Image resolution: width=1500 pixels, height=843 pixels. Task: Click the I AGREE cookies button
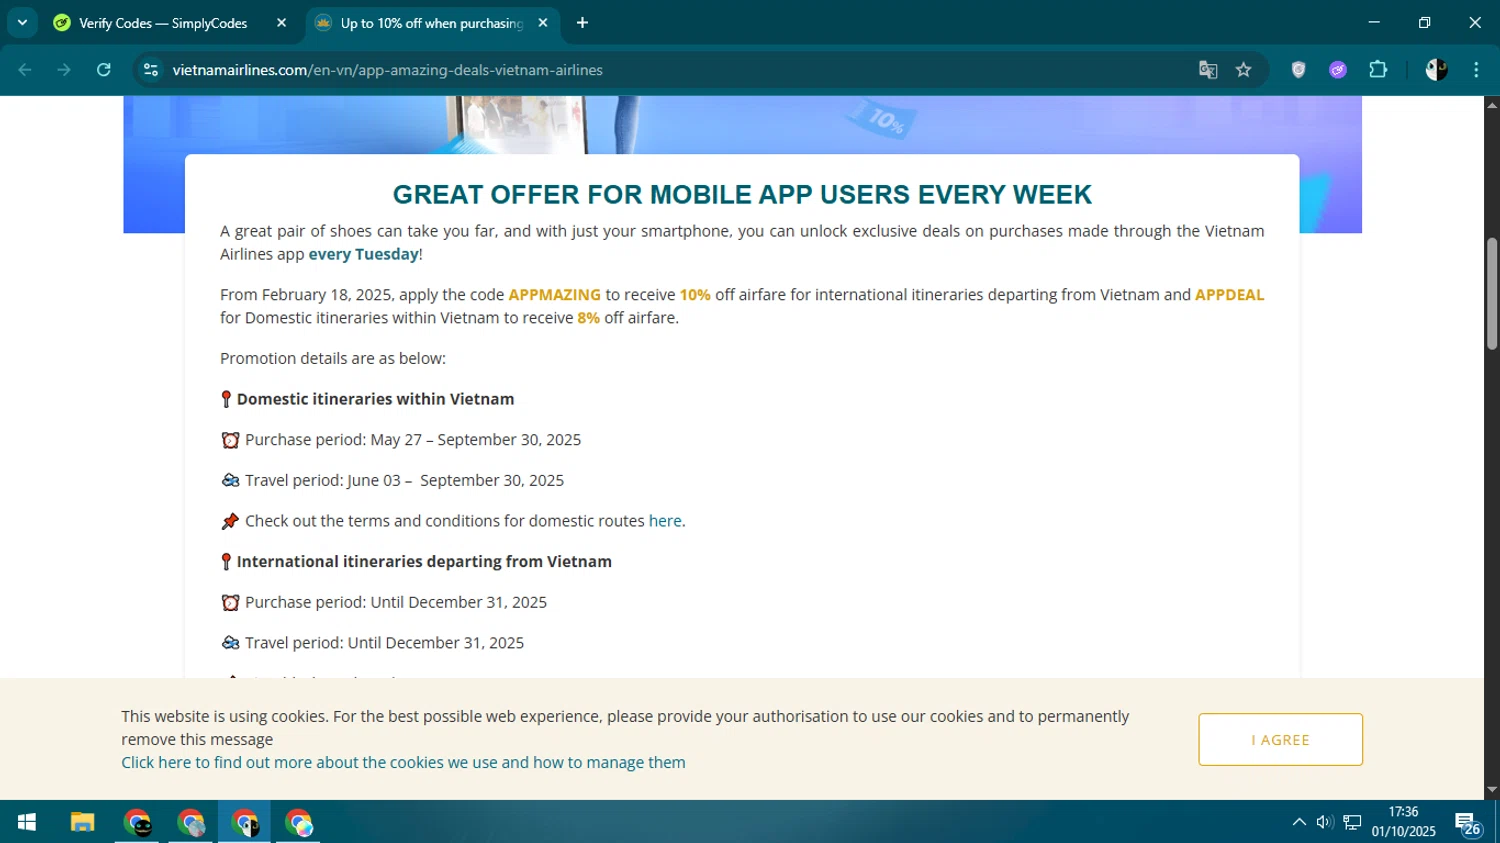(1280, 740)
